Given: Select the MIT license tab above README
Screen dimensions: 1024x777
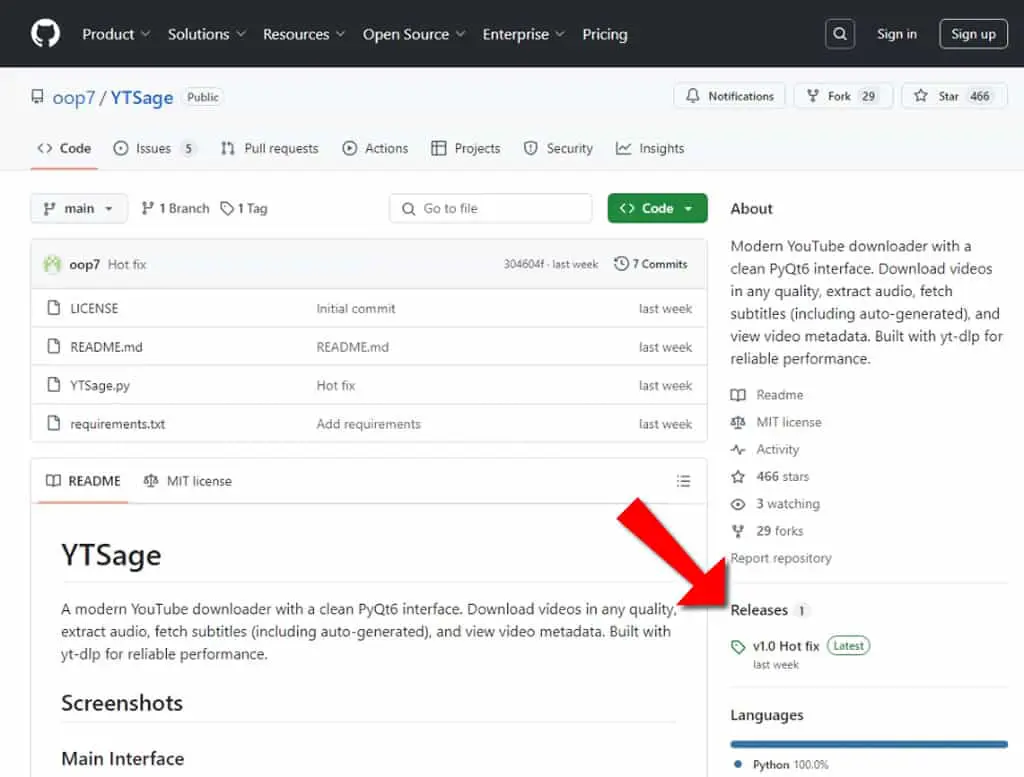Looking at the screenshot, I should point(188,481).
